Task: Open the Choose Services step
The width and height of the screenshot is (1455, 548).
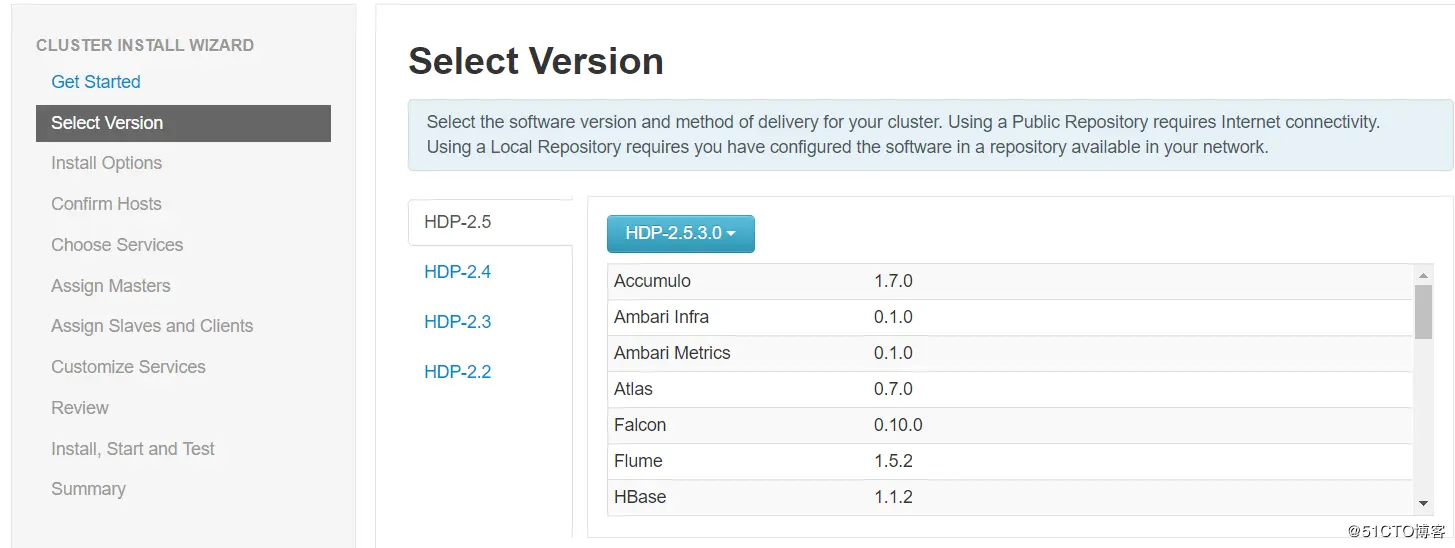Action: click(x=117, y=245)
